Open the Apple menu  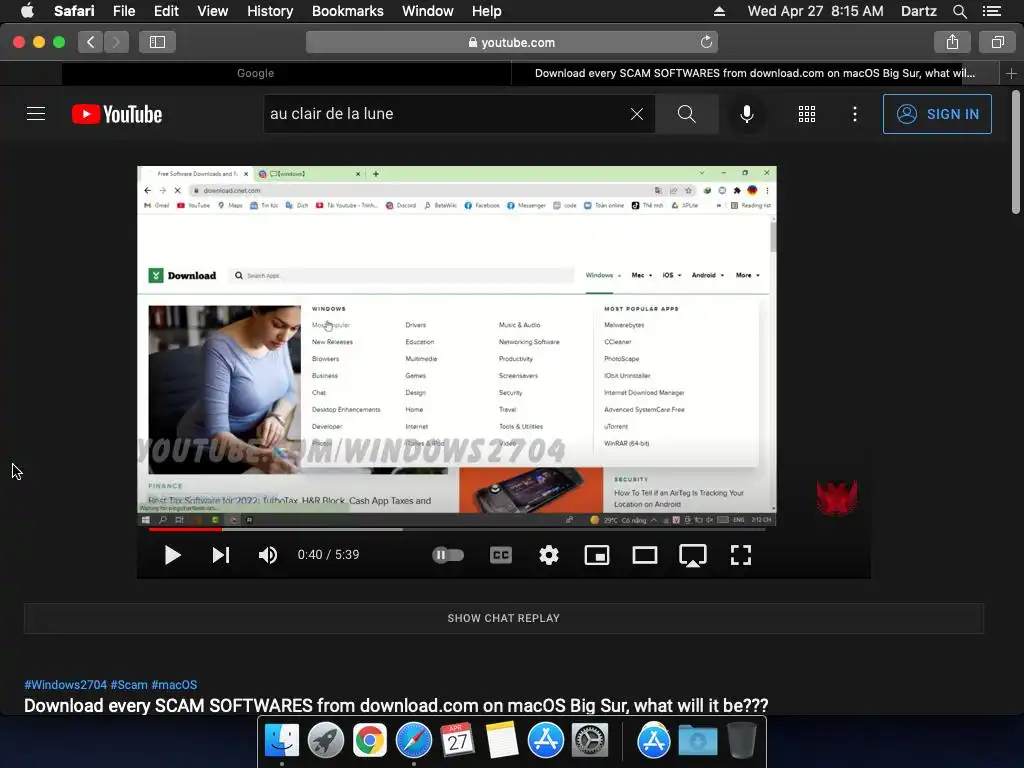click(x=27, y=11)
